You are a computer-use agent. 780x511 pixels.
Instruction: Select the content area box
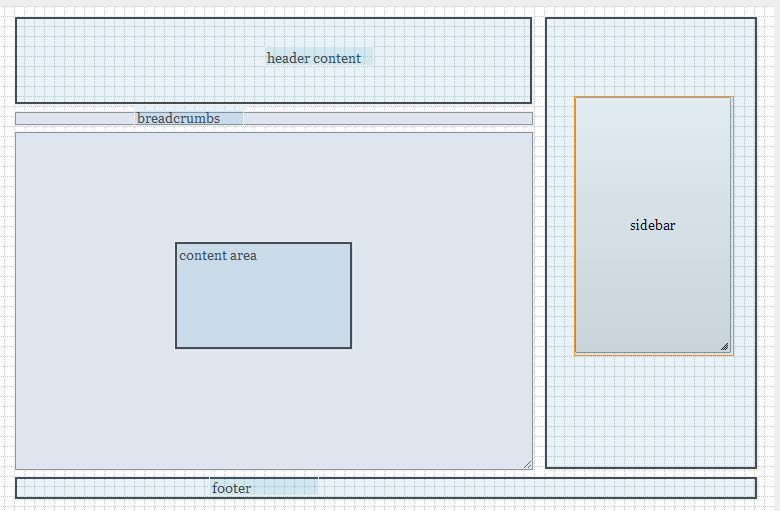click(x=263, y=296)
